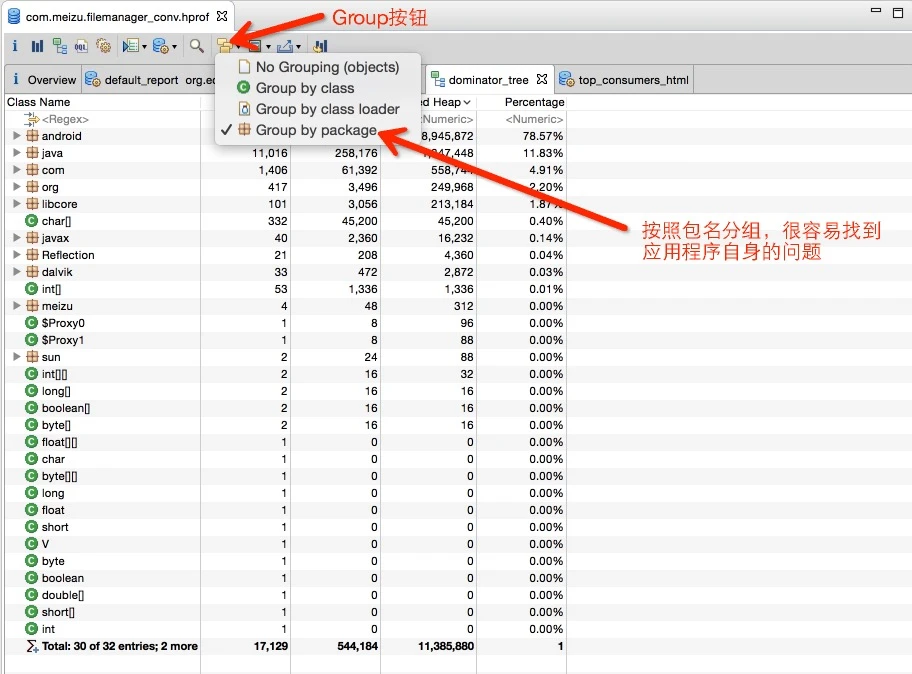Choose Group by class menu entry
The height and width of the screenshot is (674, 912).
tap(304, 88)
